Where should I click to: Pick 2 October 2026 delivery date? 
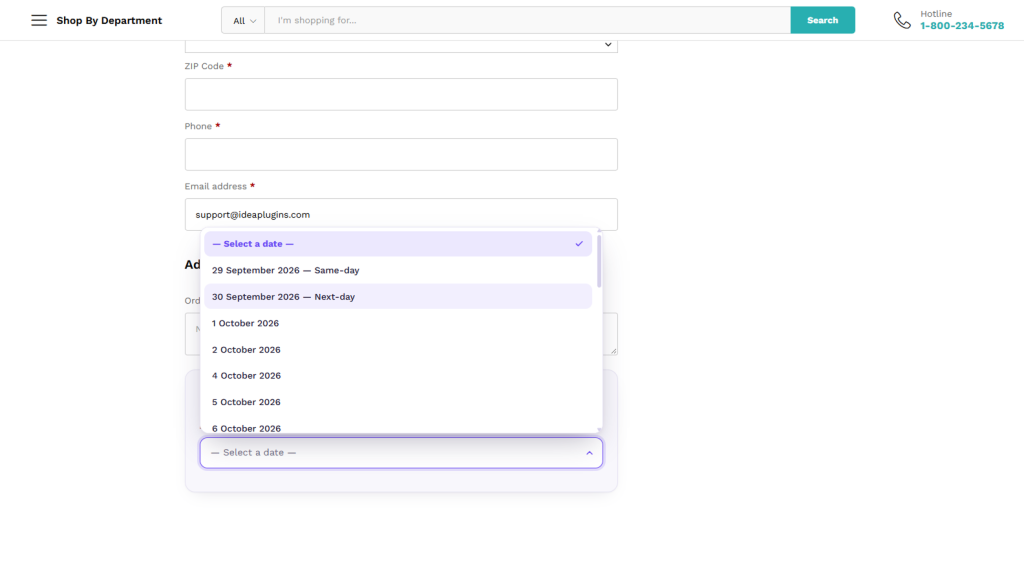398,350
